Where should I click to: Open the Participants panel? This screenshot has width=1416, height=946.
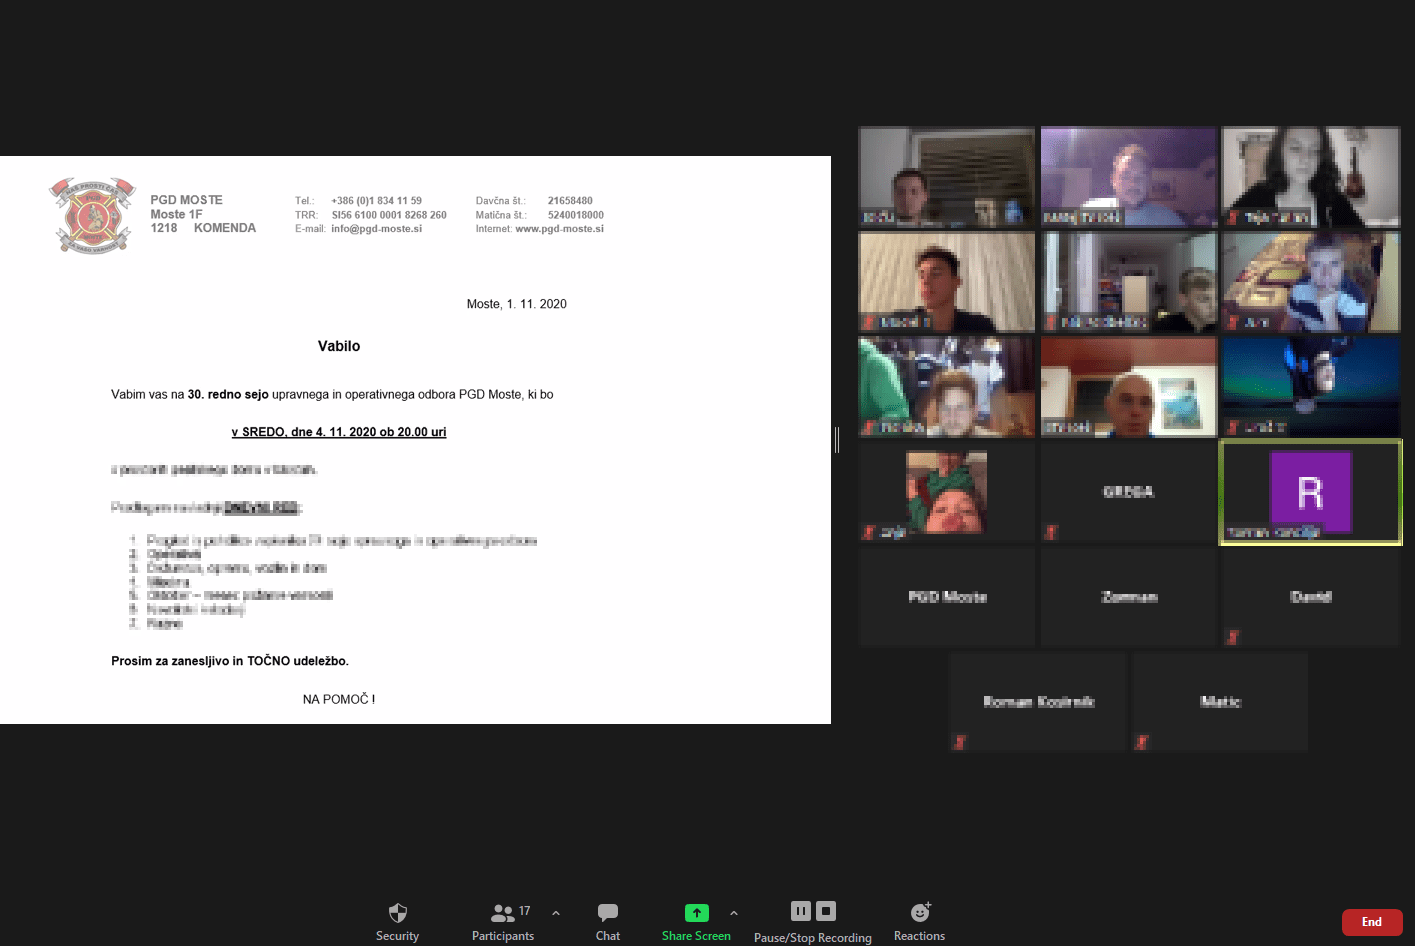[503, 921]
